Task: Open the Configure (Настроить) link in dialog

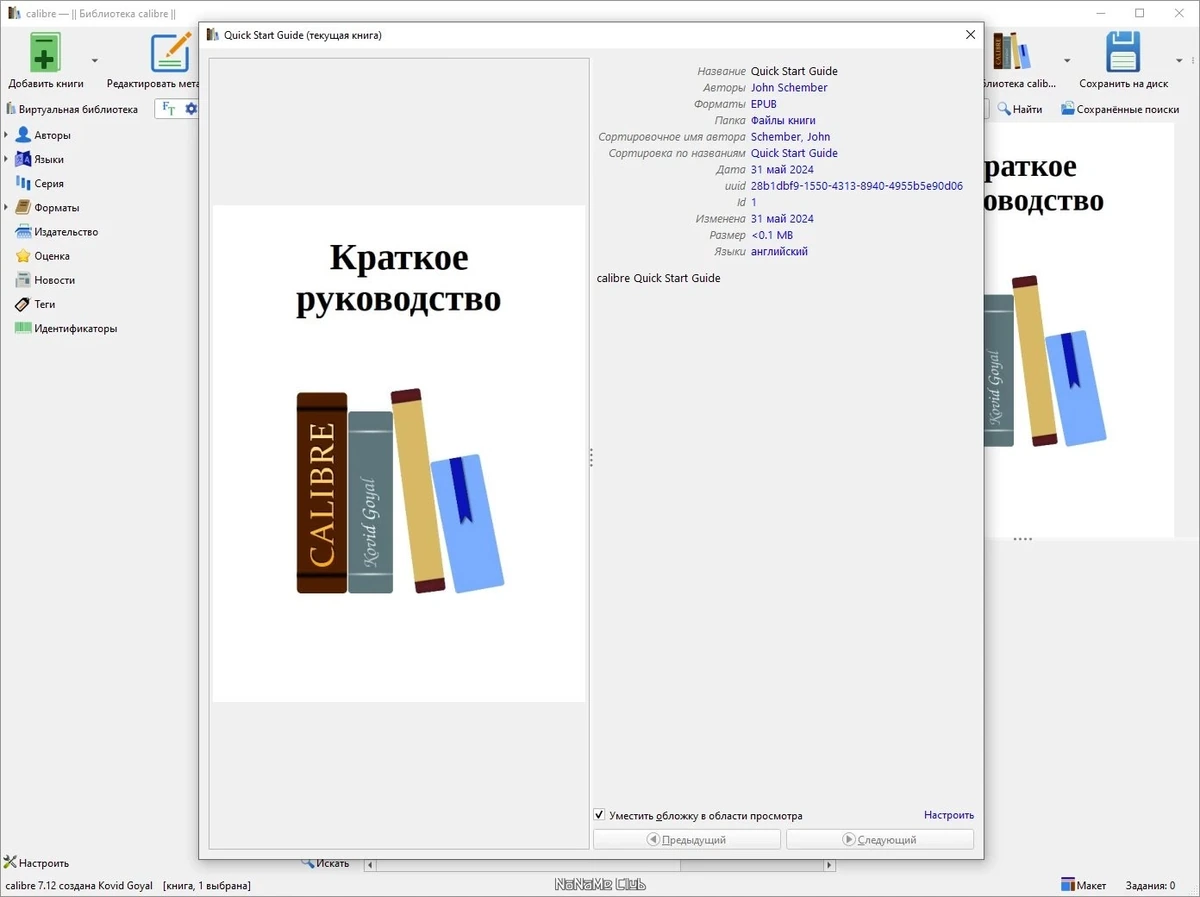Action: pos(948,815)
